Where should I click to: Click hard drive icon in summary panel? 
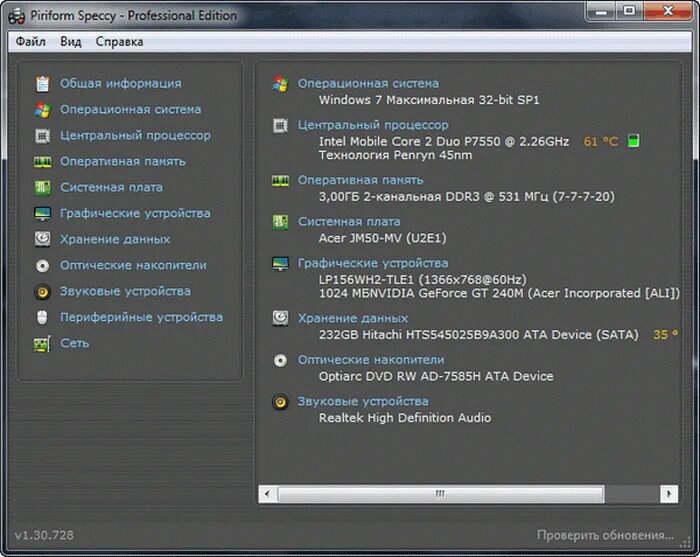pyautogui.click(x=280, y=318)
